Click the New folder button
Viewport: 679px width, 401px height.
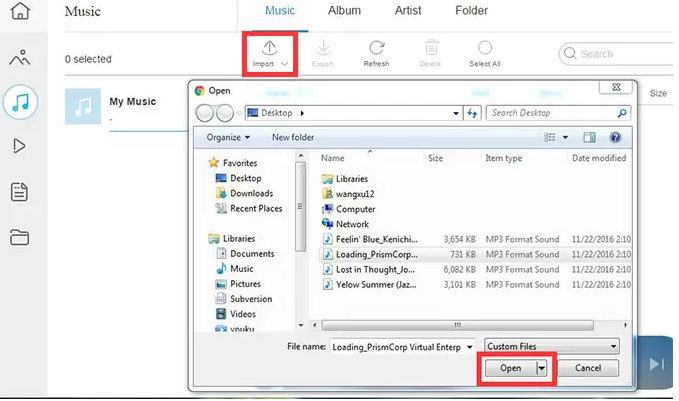(292, 137)
